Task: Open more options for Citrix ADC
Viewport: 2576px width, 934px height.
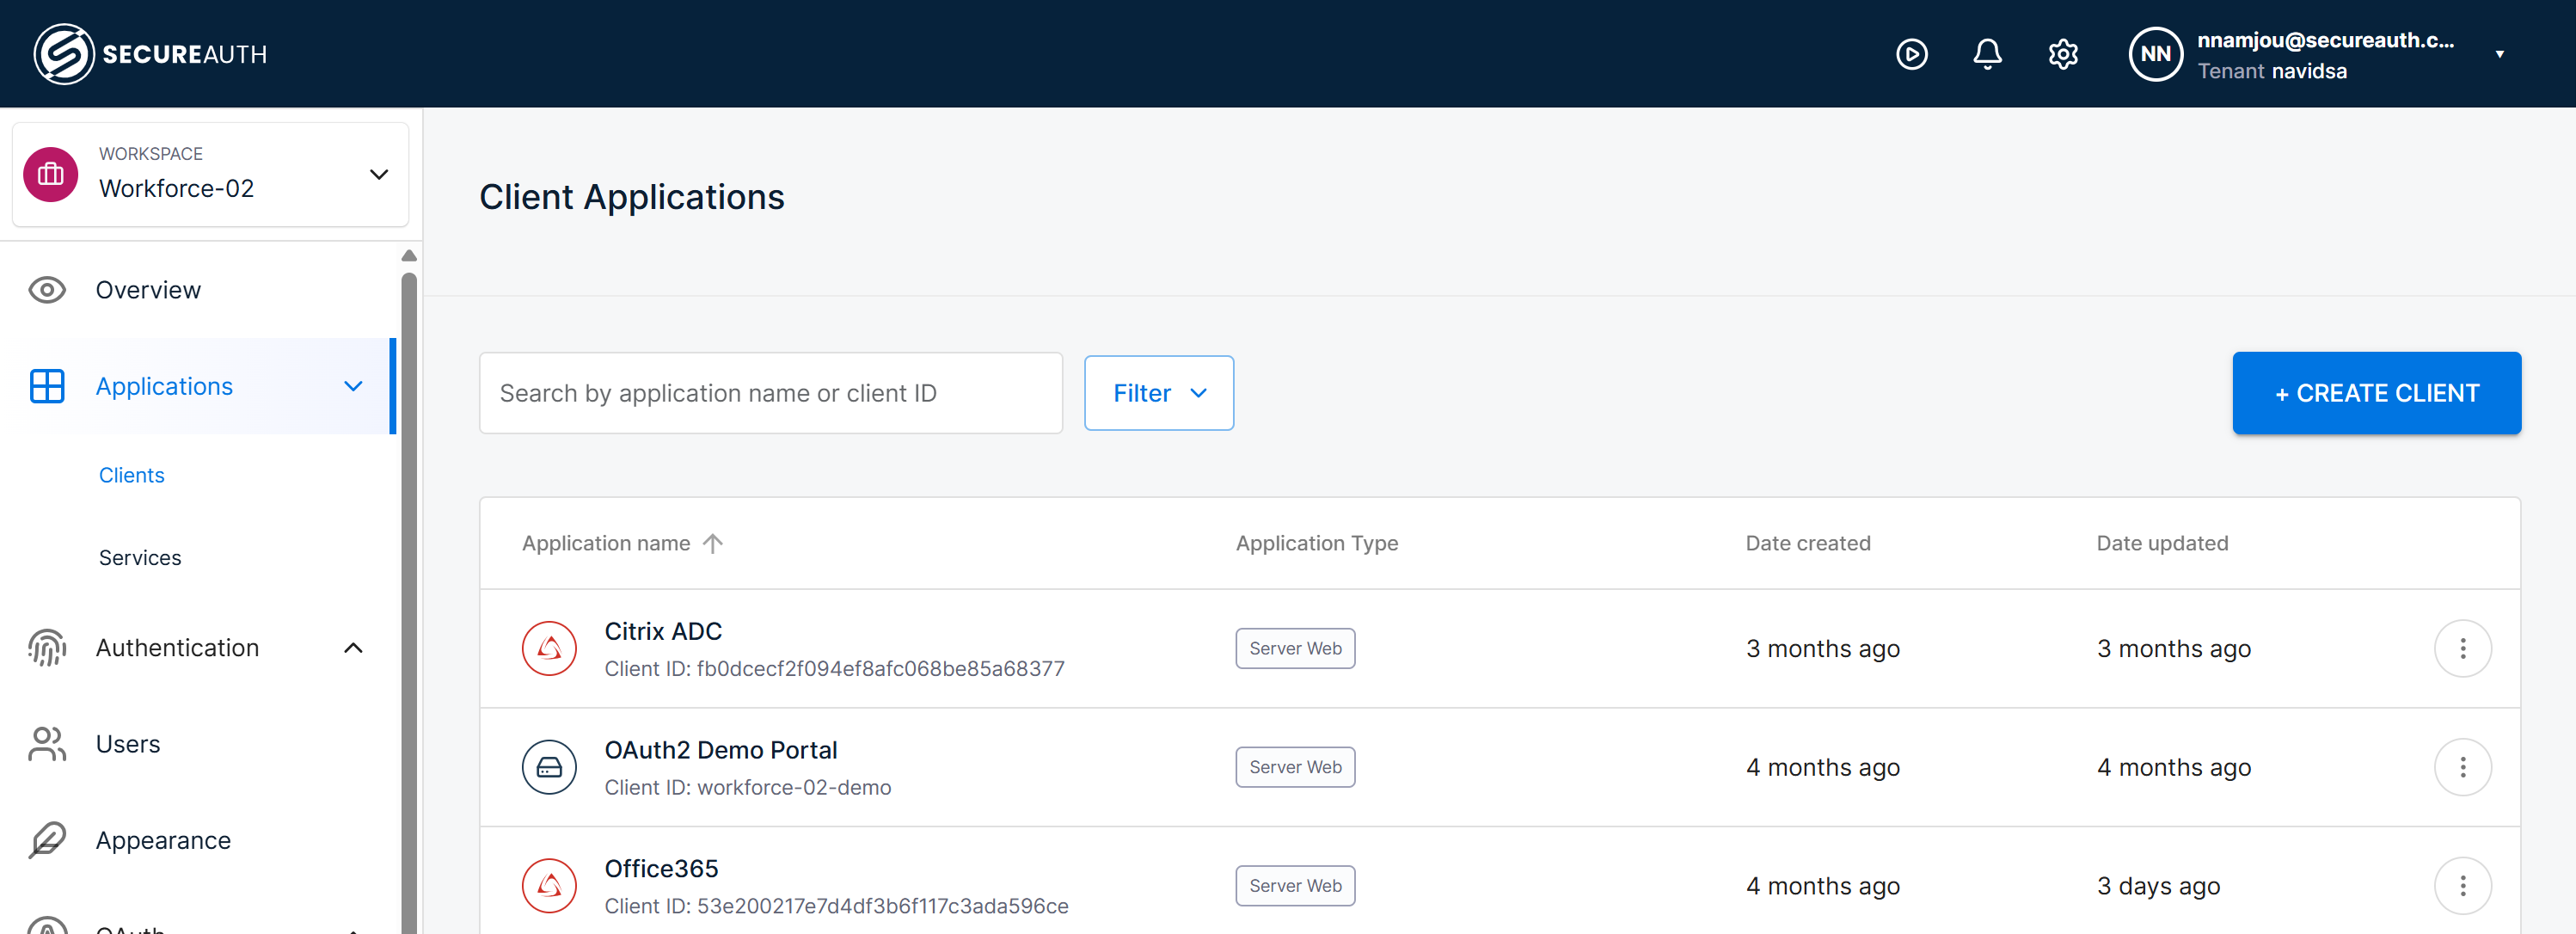Action: [x=2462, y=648]
